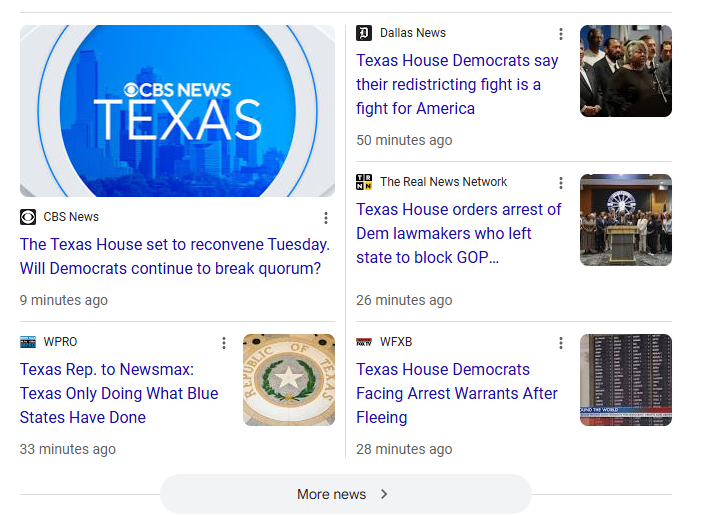Click the 'Dallas News' source name
Viewport: 701px width, 515px height.
pyautogui.click(x=413, y=33)
